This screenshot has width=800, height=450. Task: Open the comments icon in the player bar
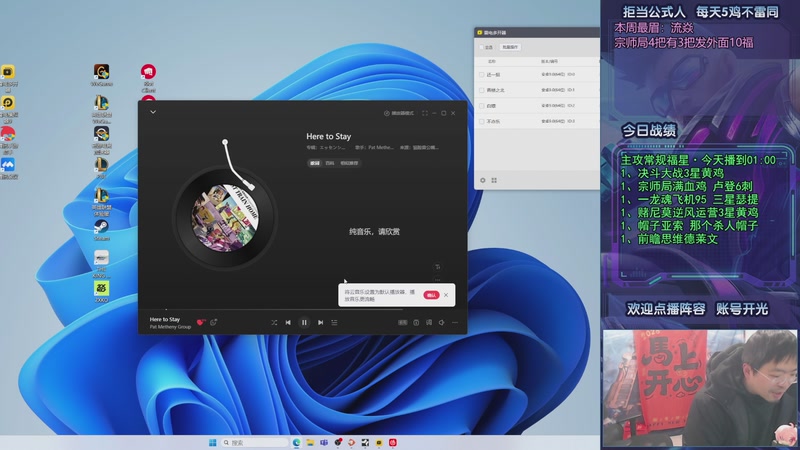429,322
